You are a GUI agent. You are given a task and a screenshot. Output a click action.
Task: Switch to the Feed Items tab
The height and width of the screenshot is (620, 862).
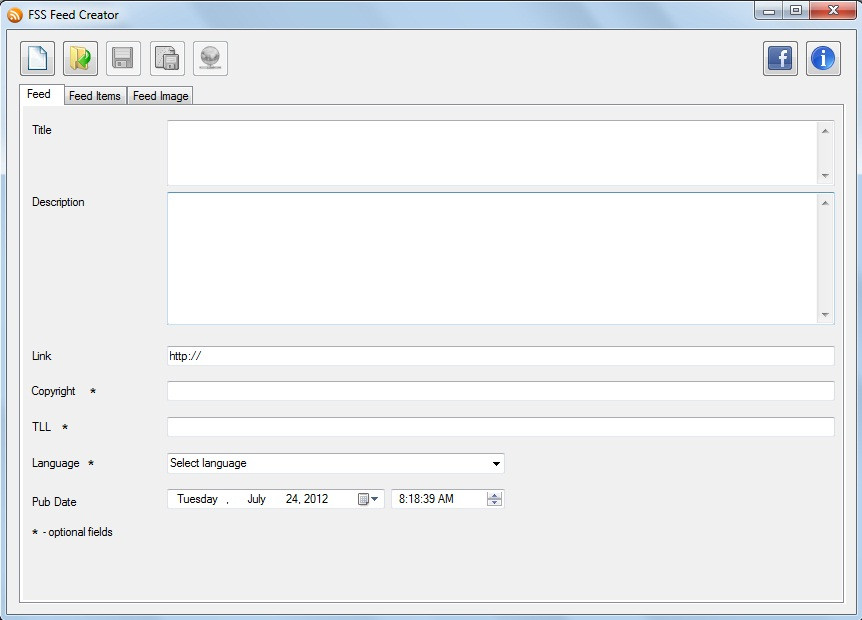(95, 96)
